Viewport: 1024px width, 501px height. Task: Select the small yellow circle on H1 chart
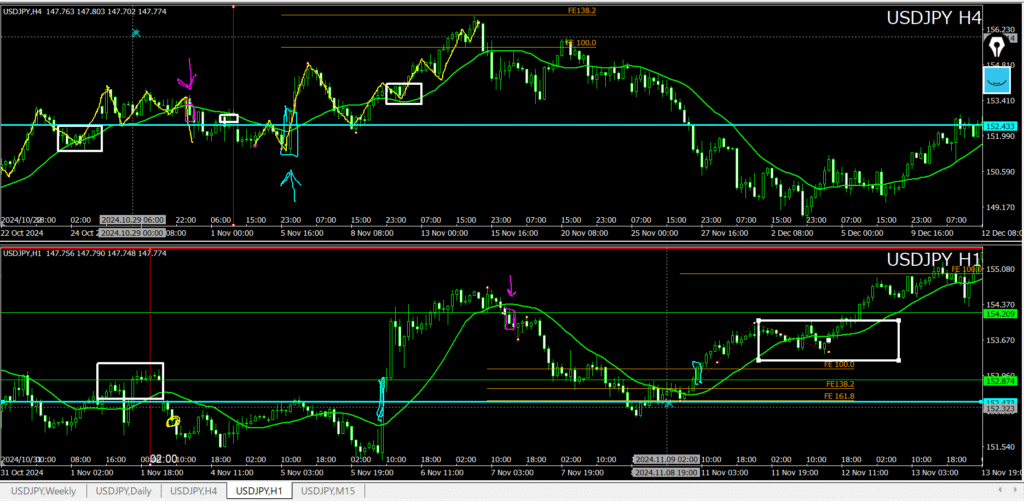(173, 422)
